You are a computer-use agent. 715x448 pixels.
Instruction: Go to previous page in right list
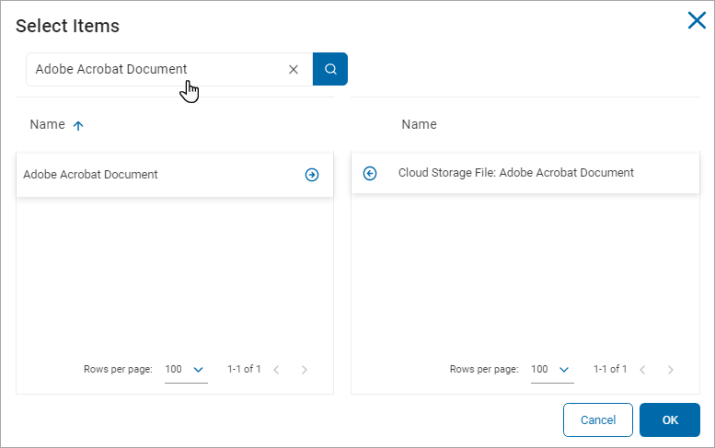[642, 370]
